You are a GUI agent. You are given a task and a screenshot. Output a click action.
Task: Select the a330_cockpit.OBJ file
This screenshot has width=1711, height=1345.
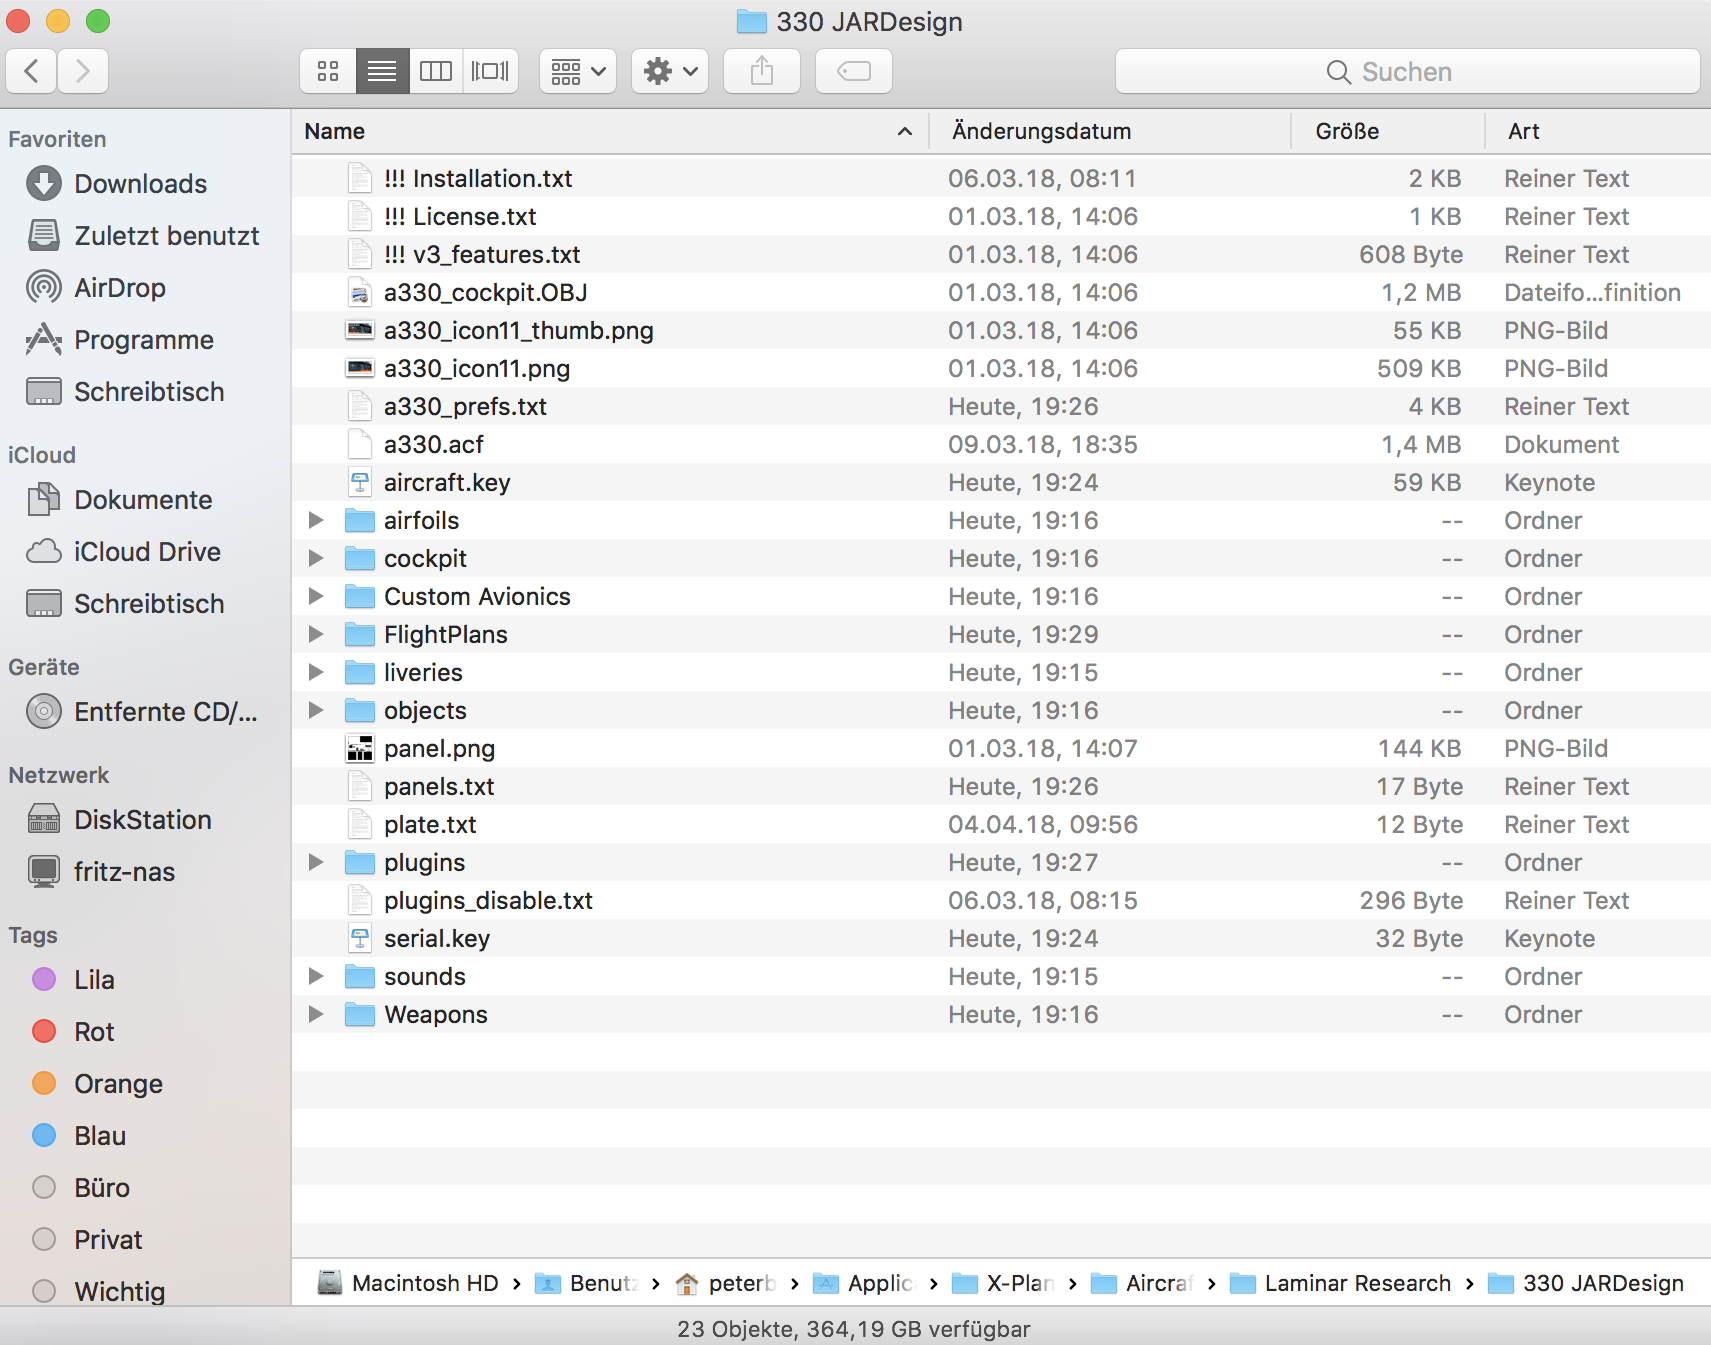(1001, 293)
